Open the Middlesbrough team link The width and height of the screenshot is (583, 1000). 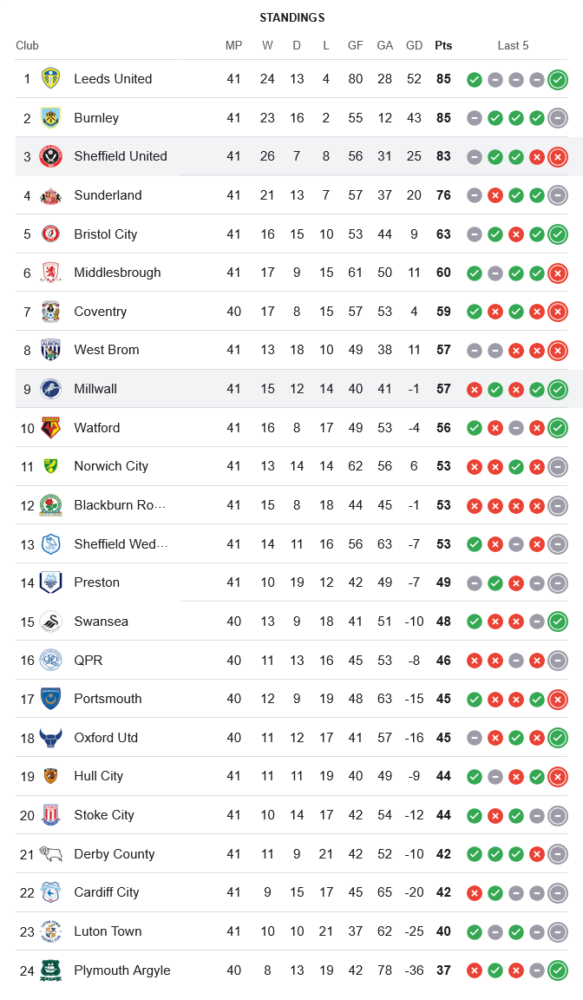(x=117, y=273)
